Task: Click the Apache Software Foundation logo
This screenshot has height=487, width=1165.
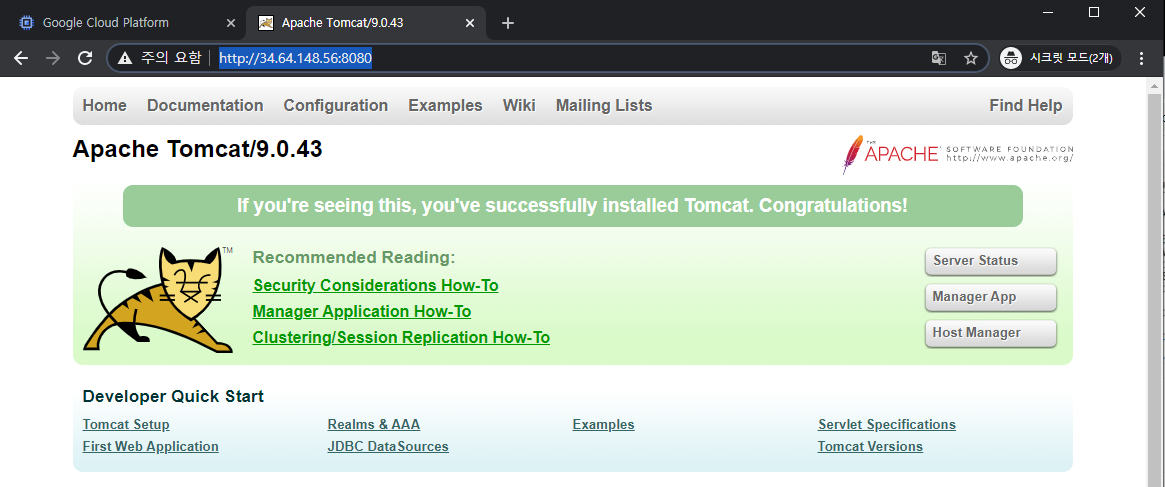Action: [958, 154]
